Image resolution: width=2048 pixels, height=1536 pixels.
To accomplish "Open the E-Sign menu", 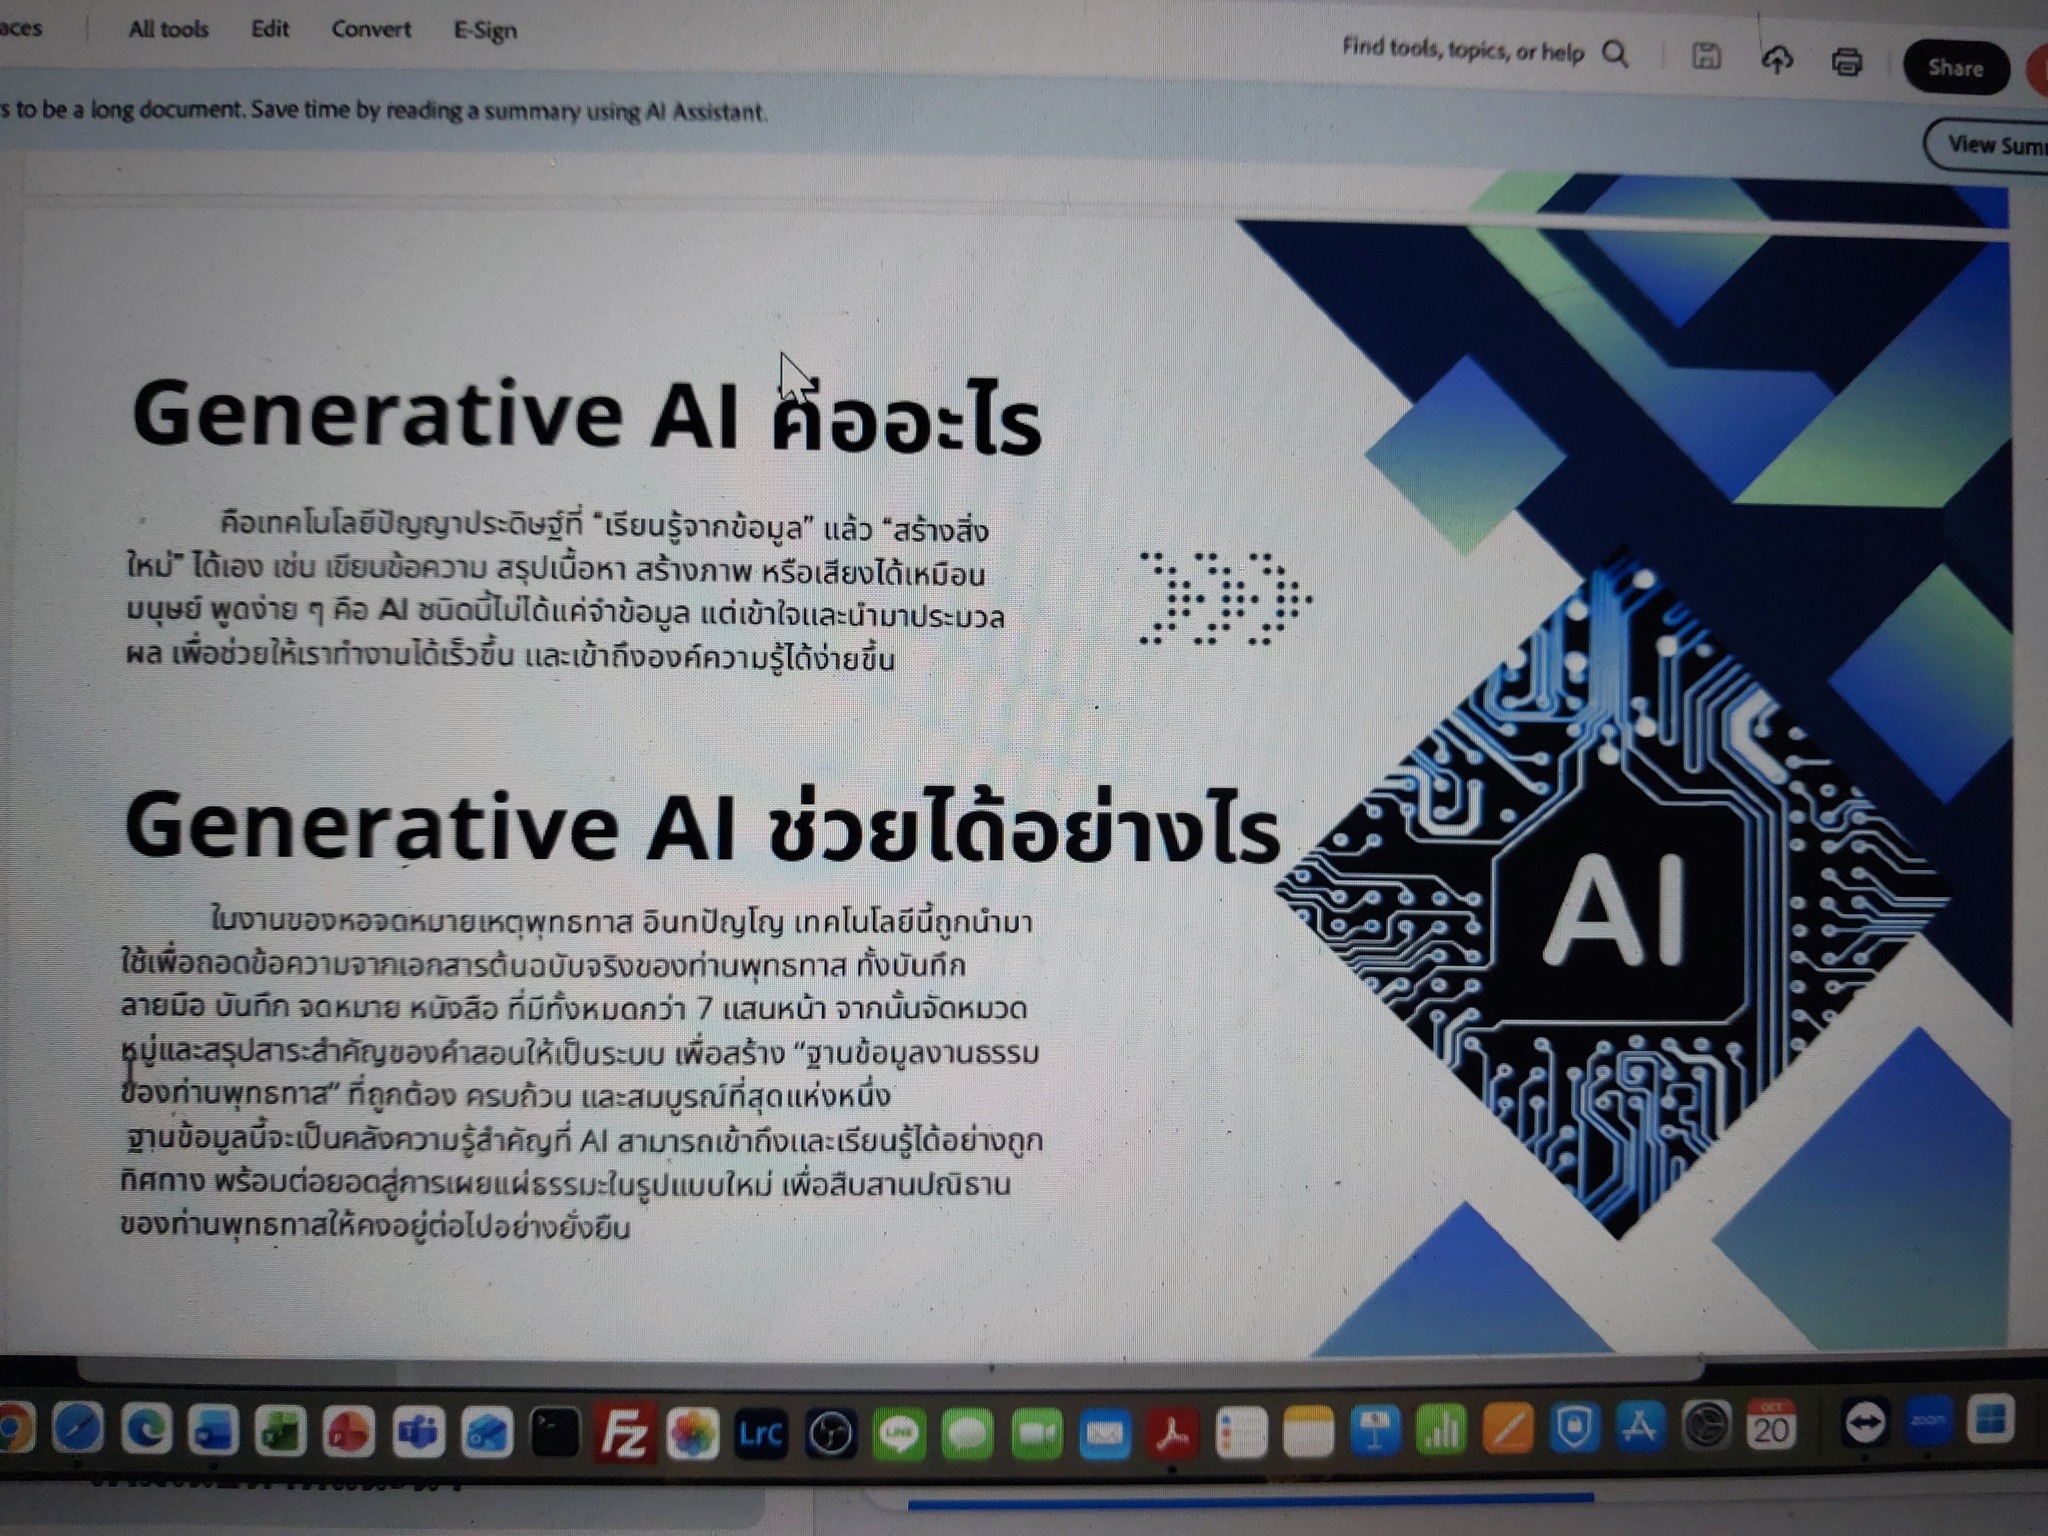I will click(x=485, y=31).
